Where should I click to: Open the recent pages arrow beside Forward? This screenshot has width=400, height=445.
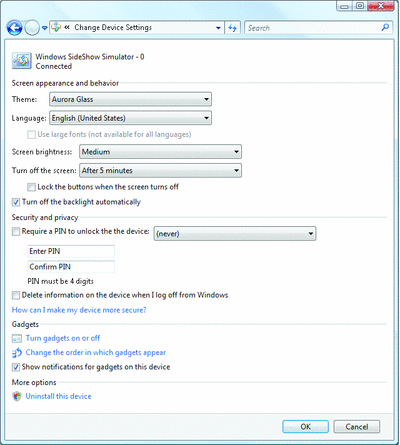(44, 28)
